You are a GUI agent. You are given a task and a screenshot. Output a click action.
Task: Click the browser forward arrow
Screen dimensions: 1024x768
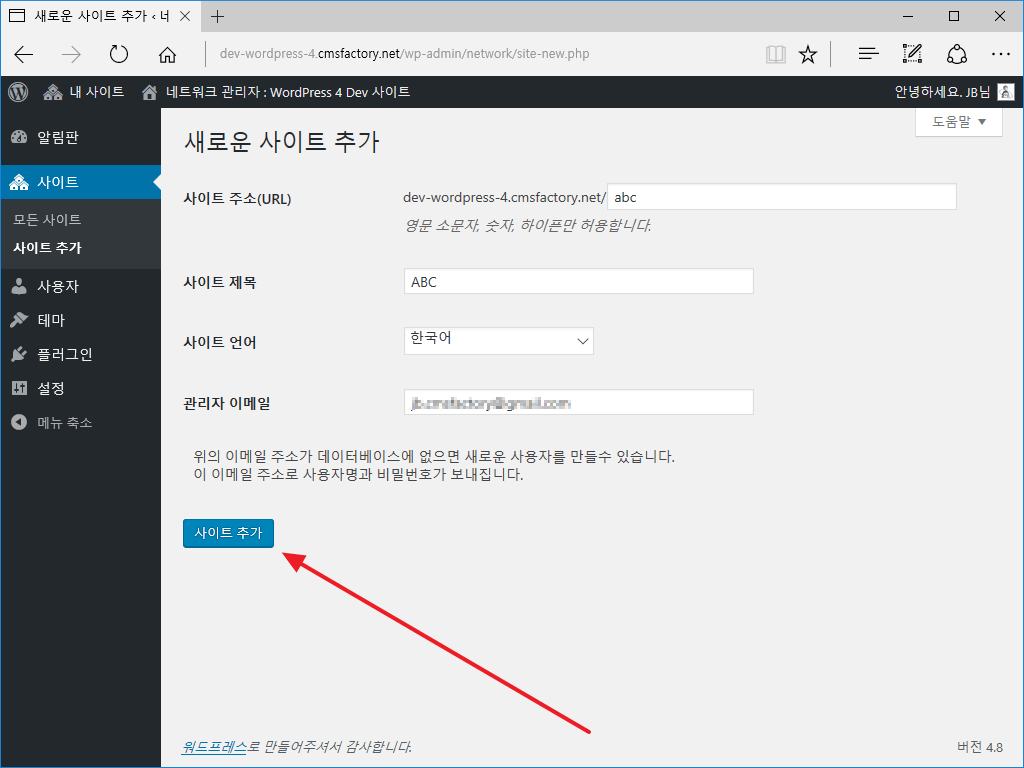(71, 54)
